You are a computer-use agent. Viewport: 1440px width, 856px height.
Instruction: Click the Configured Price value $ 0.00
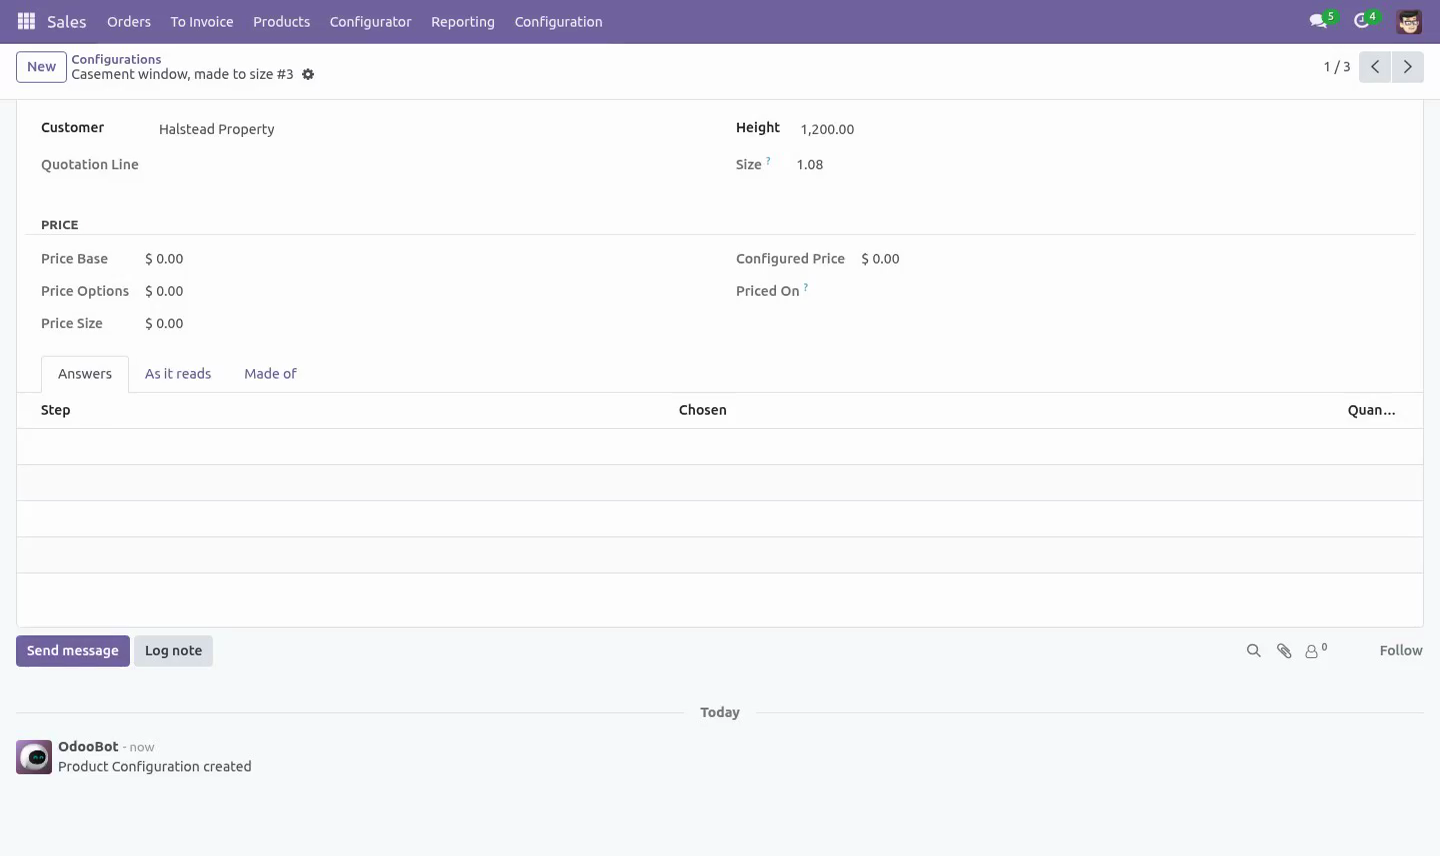click(880, 259)
